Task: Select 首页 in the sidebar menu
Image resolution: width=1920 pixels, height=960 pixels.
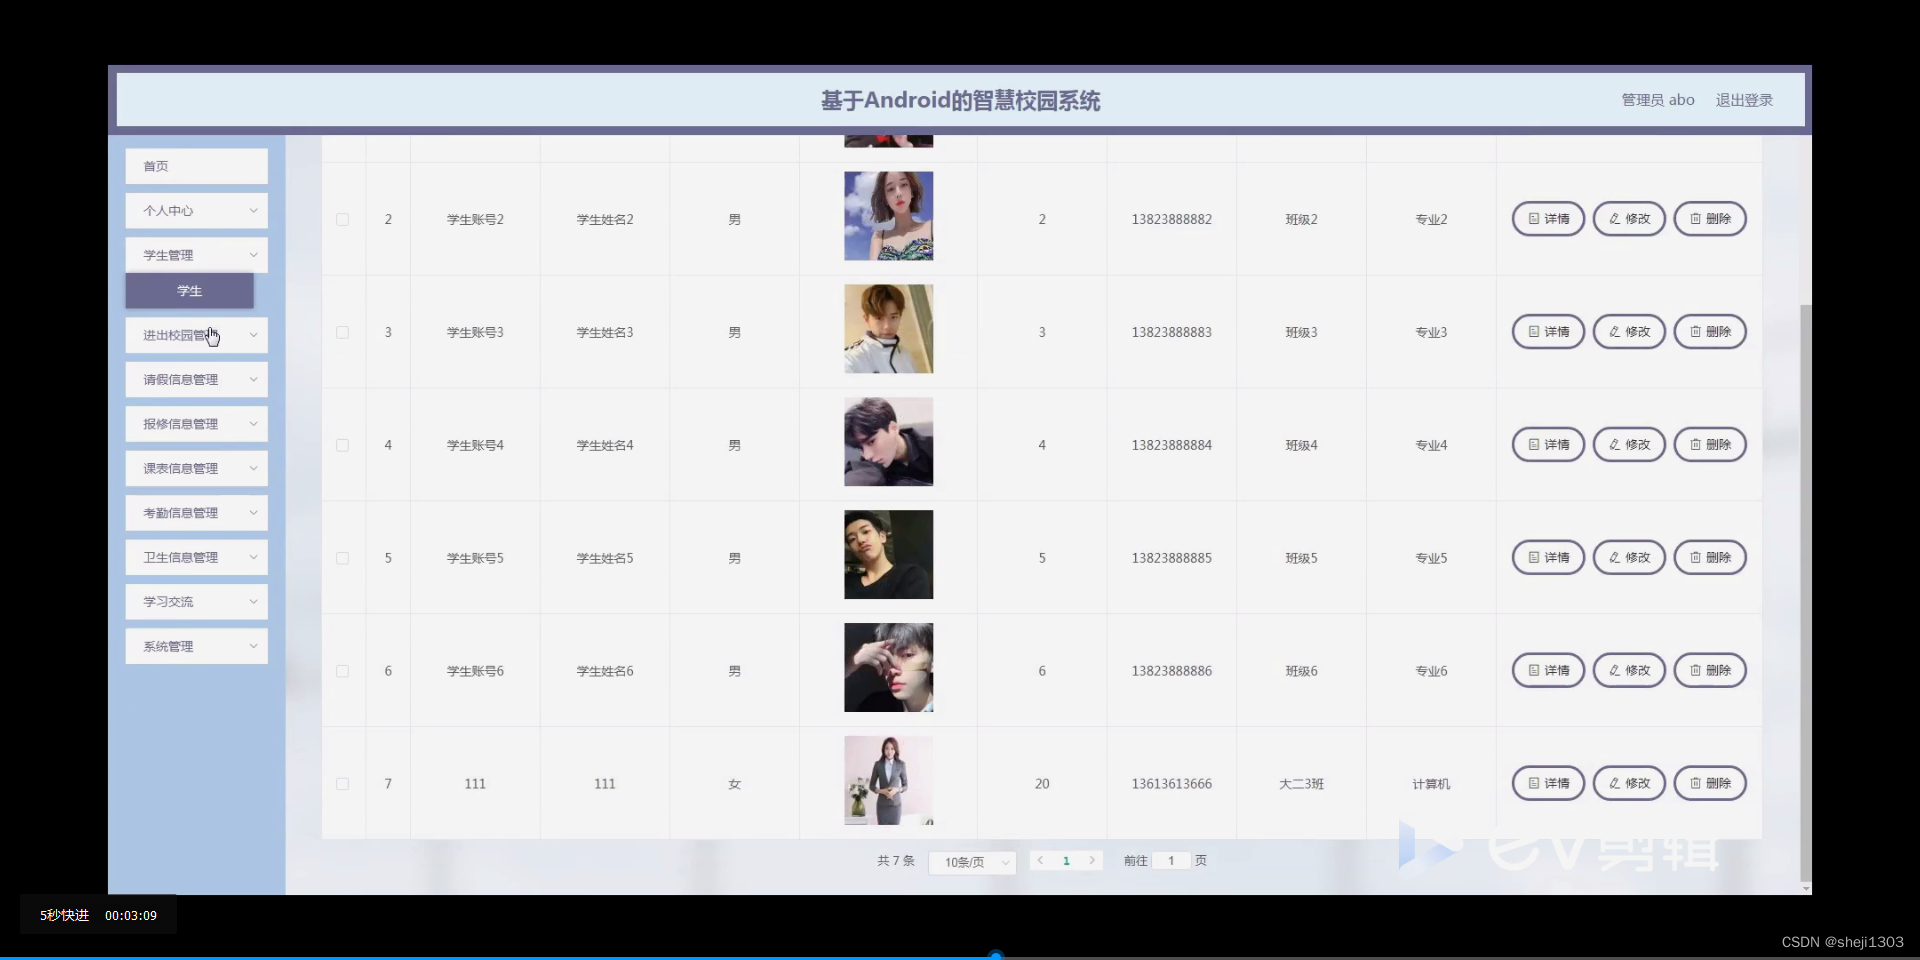Action: (195, 165)
